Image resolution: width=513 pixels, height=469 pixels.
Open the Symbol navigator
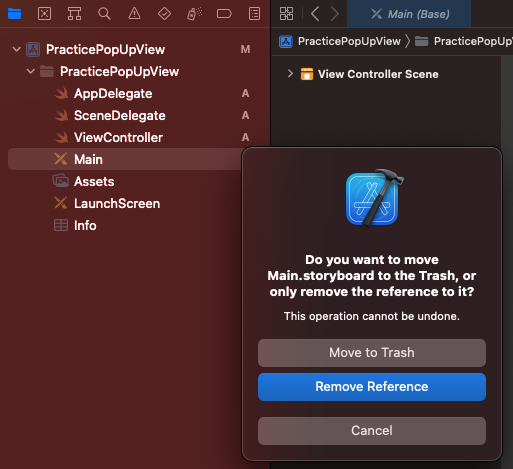tap(74, 14)
